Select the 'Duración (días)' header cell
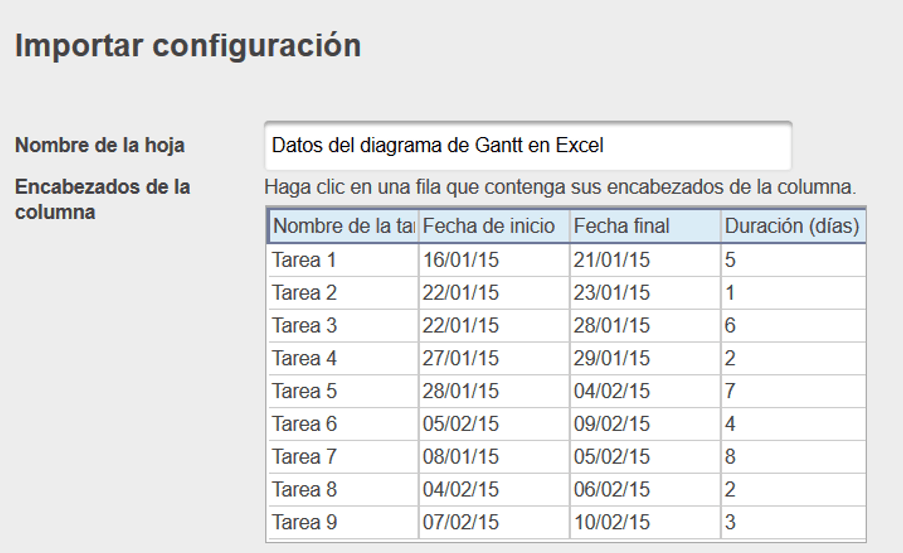This screenshot has width=903, height=553. pyautogui.click(x=792, y=226)
